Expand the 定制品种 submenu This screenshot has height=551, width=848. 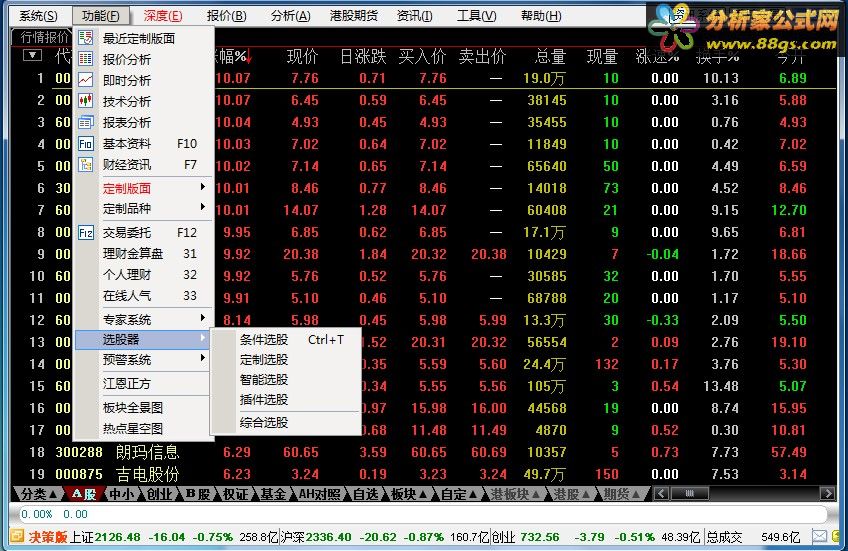tap(143, 208)
